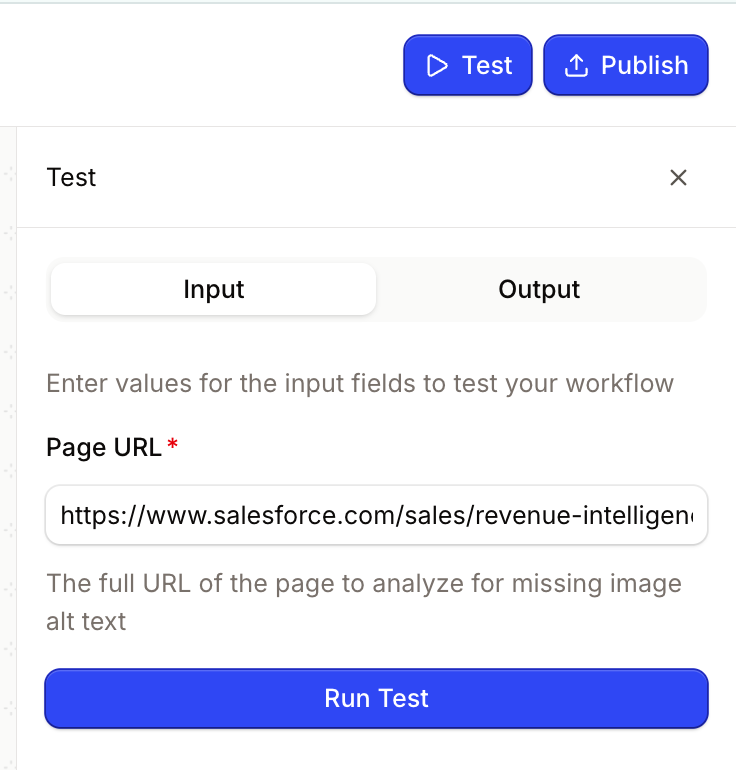Click the divider line under the Test heading
This screenshot has height=770, width=736.
376,227
